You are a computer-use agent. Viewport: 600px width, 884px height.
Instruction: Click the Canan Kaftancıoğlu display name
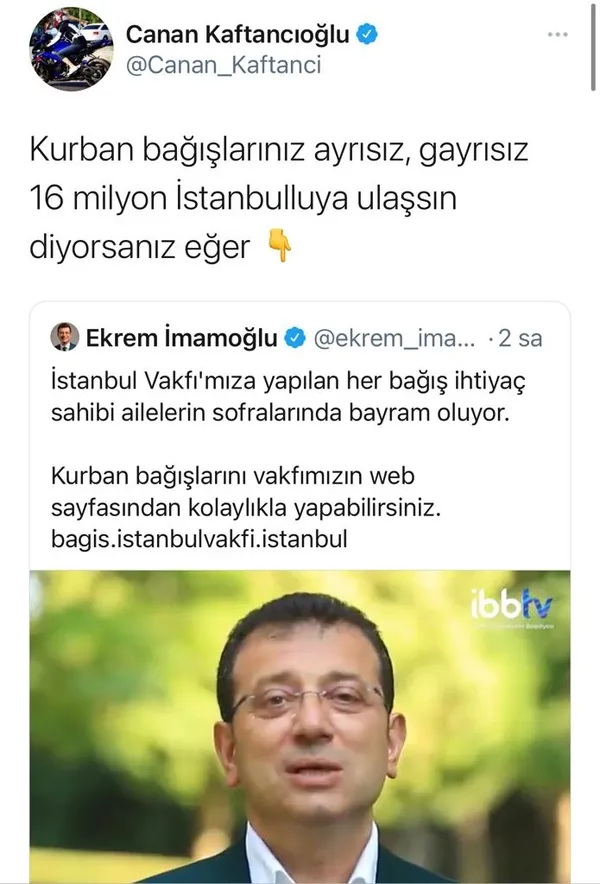[238, 35]
